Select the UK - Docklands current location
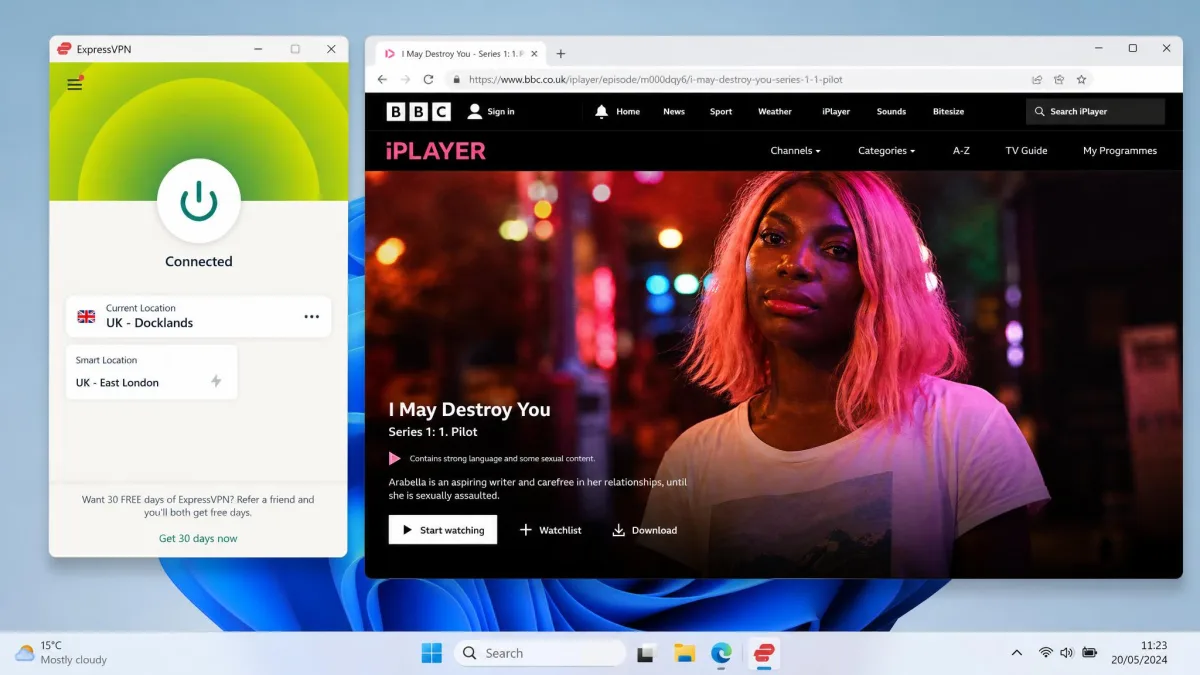Screen dimensions: 1200x675 click(x=198, y=316)
